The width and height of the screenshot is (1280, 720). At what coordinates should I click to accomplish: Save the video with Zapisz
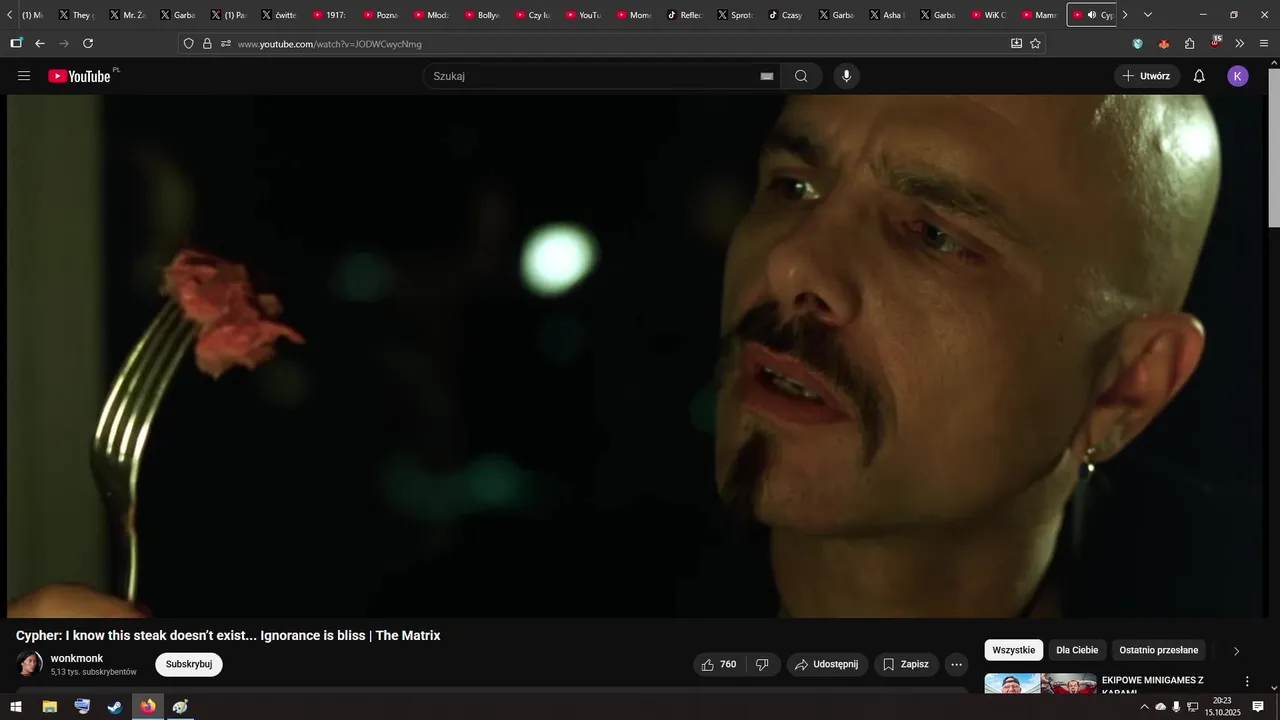coord(907,665)
